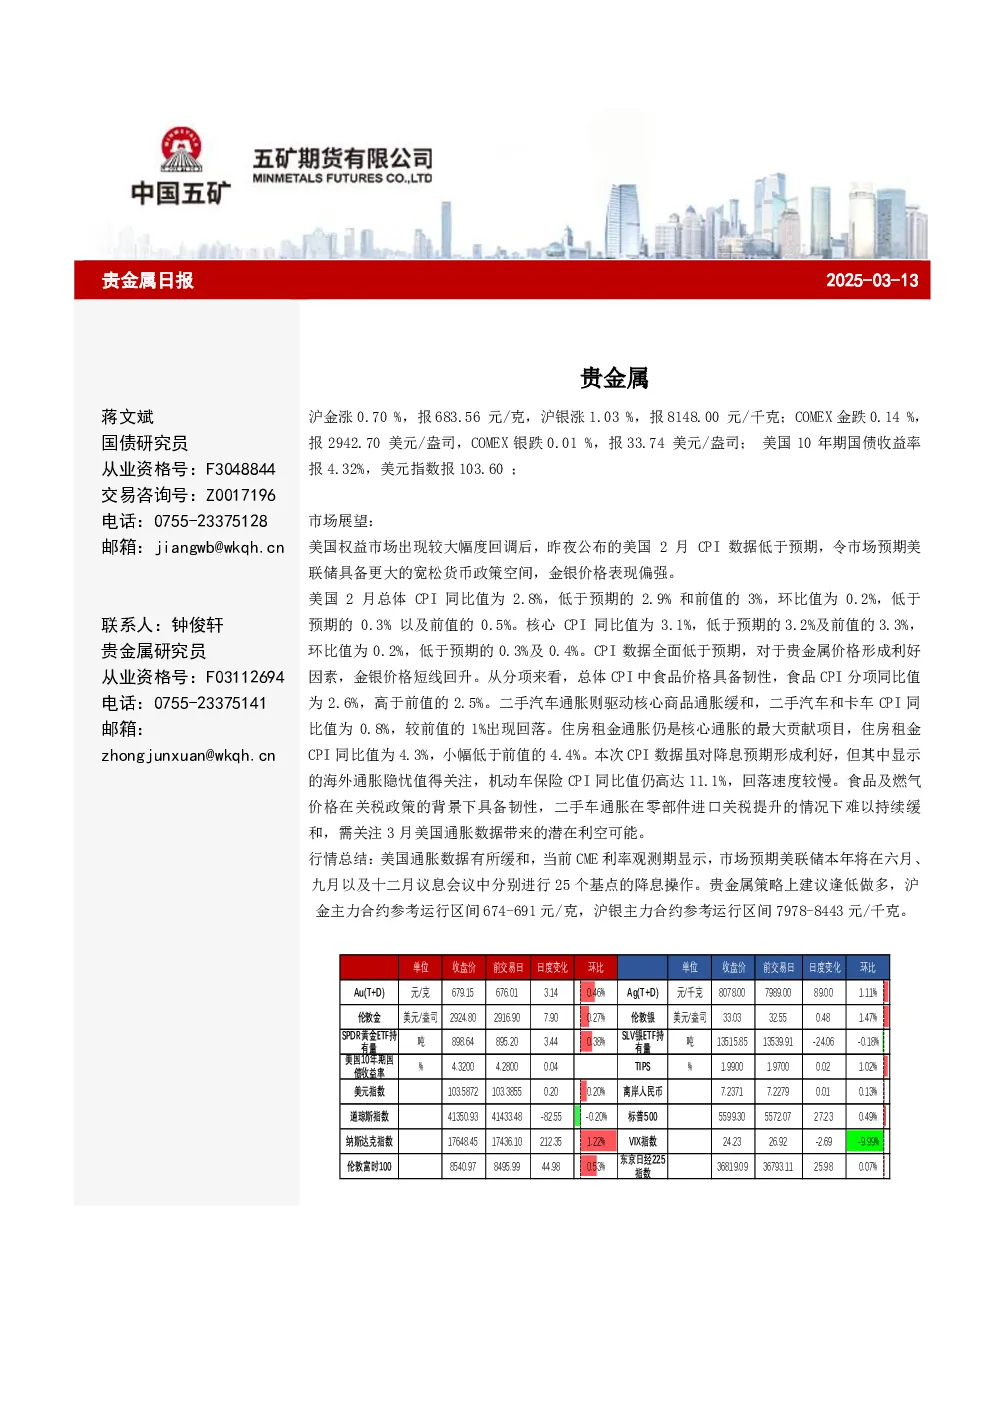
Task: Click Au(T+D) closing price '679.15'
Action: click(462, 993)
